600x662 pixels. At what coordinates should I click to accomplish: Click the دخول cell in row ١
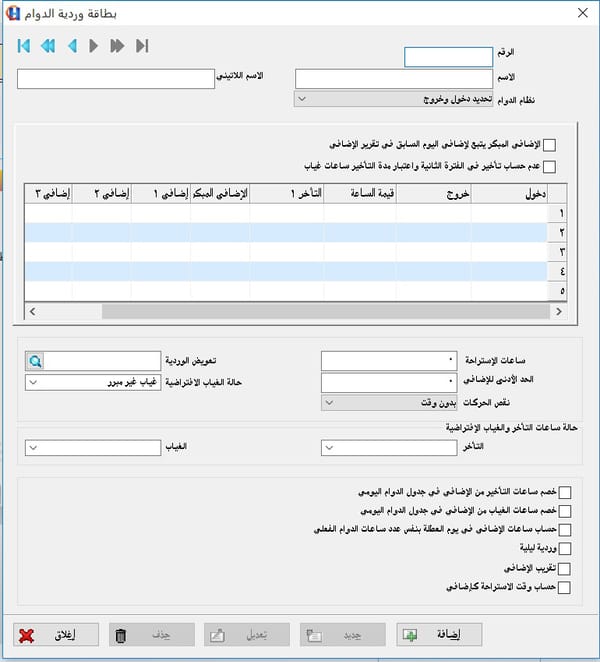click(509, 213)
